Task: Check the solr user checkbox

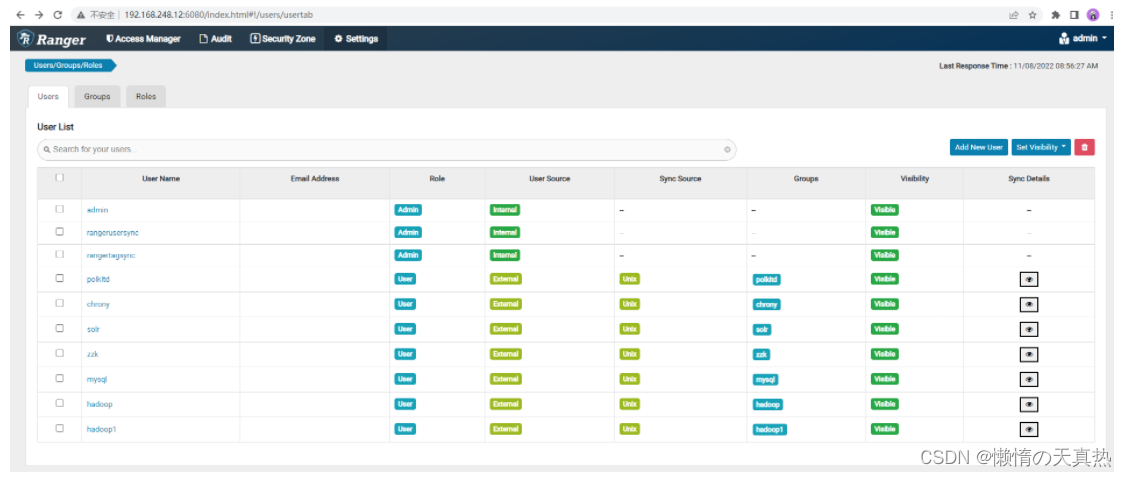Action: [x=60, y=328]
